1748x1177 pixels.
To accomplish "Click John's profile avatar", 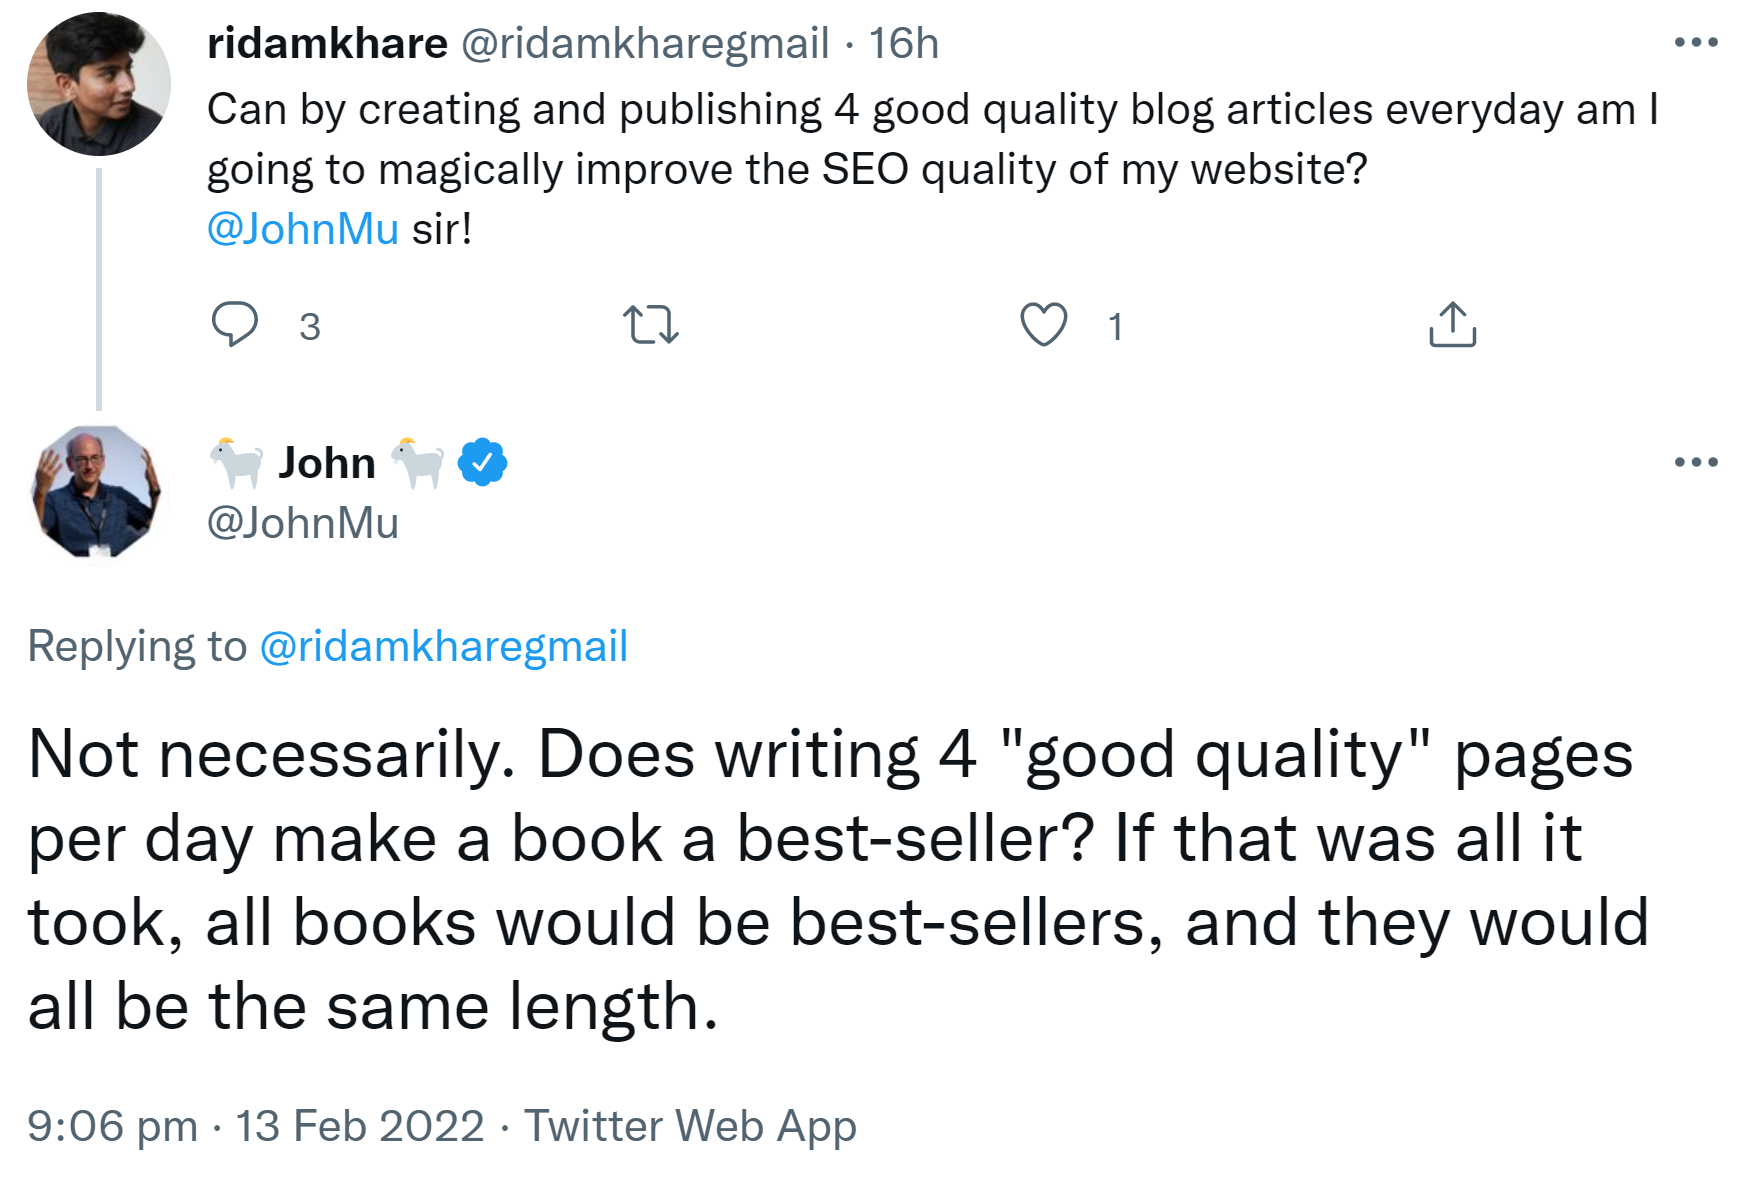I will tap(97, 490).
